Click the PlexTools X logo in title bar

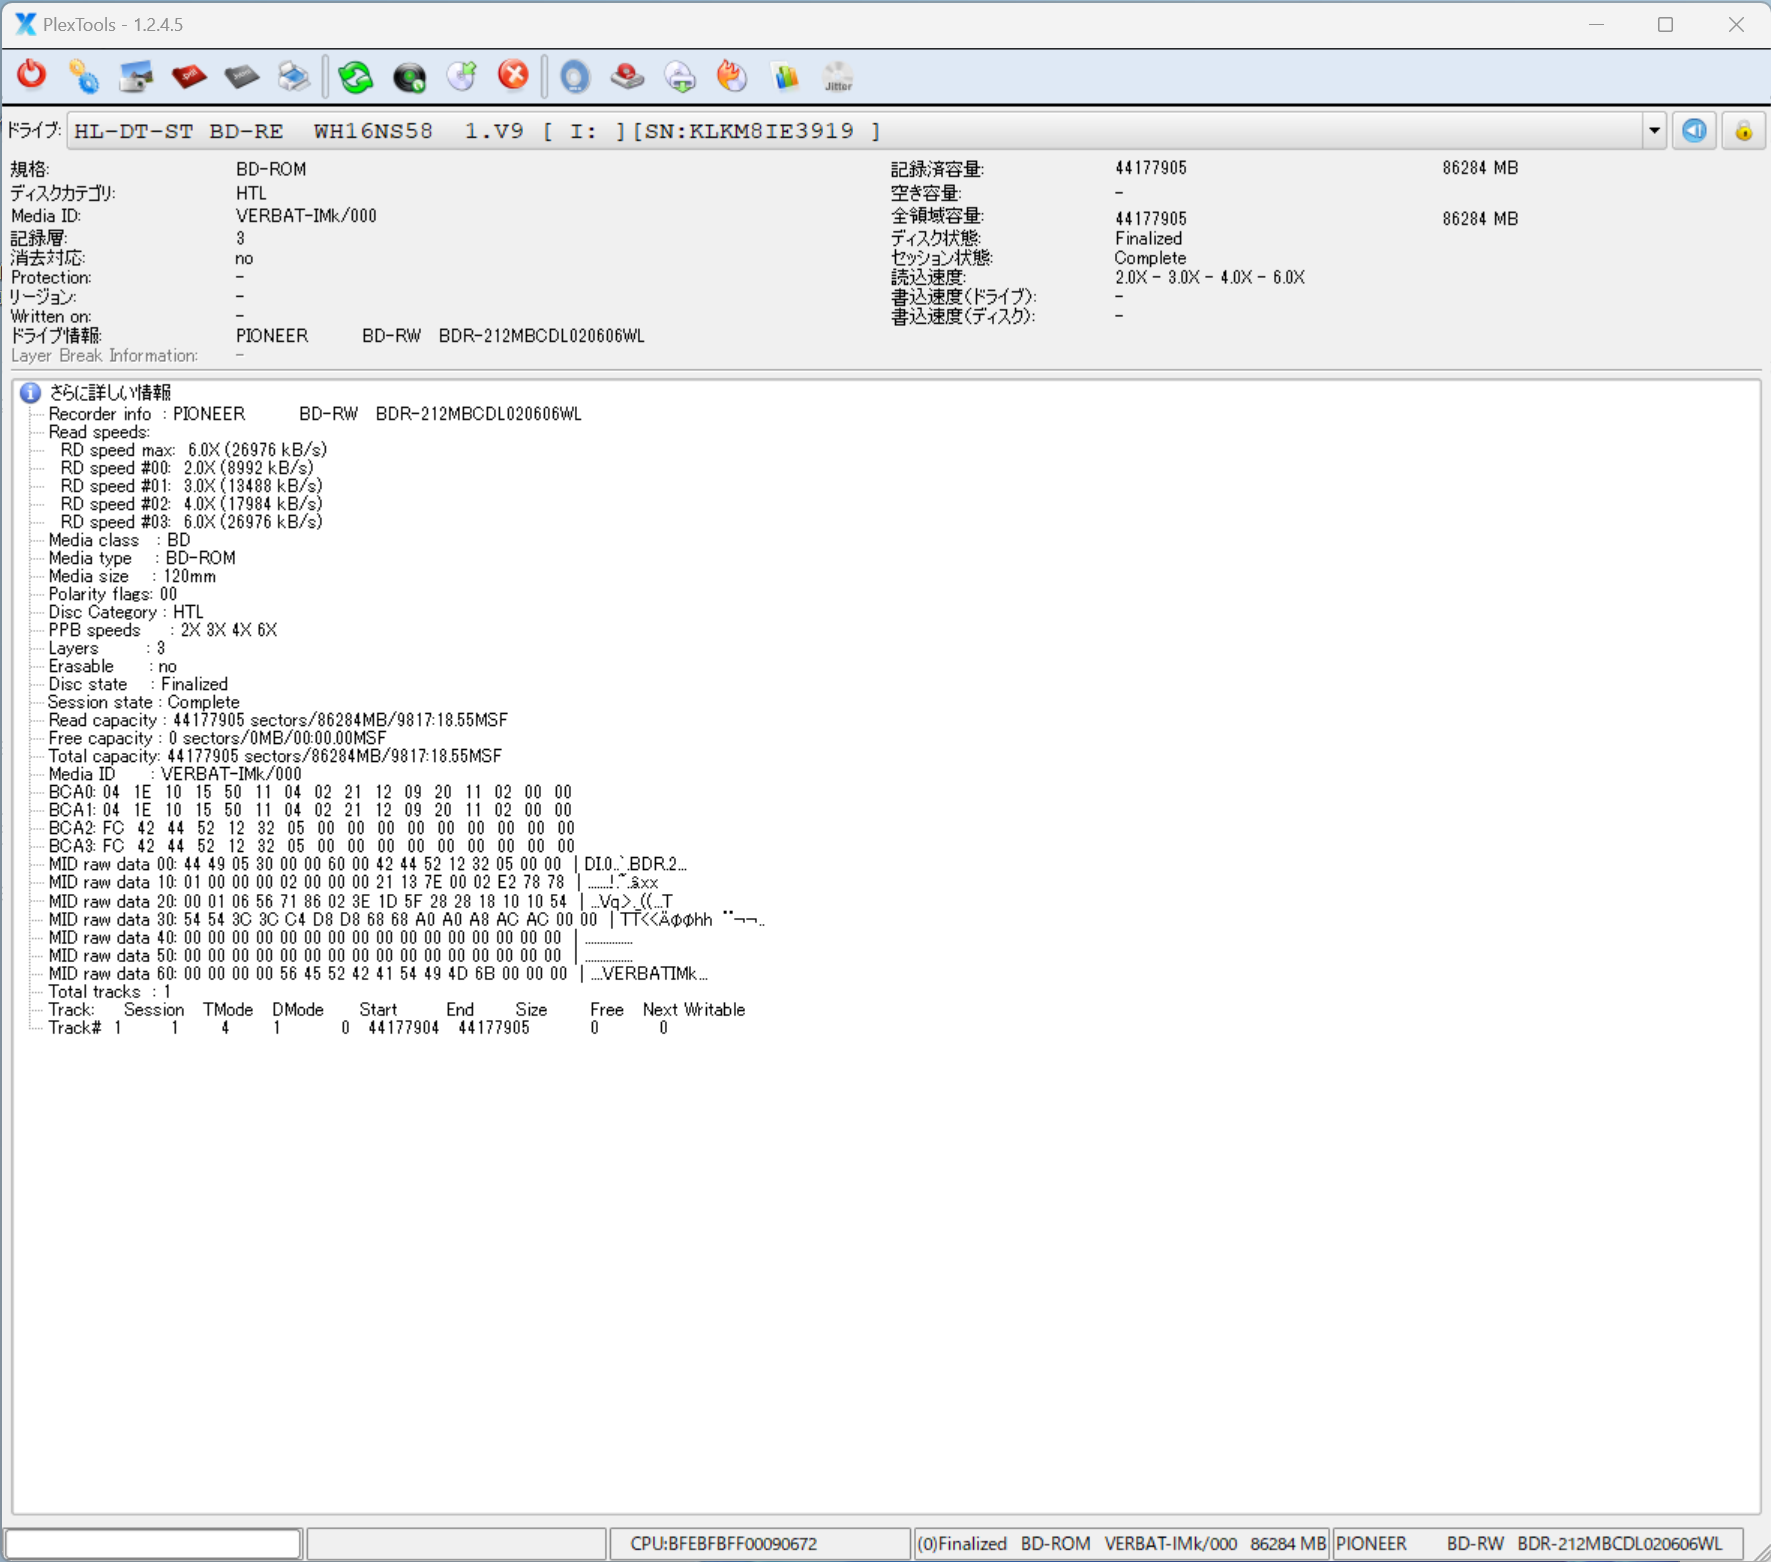point(25,24)
